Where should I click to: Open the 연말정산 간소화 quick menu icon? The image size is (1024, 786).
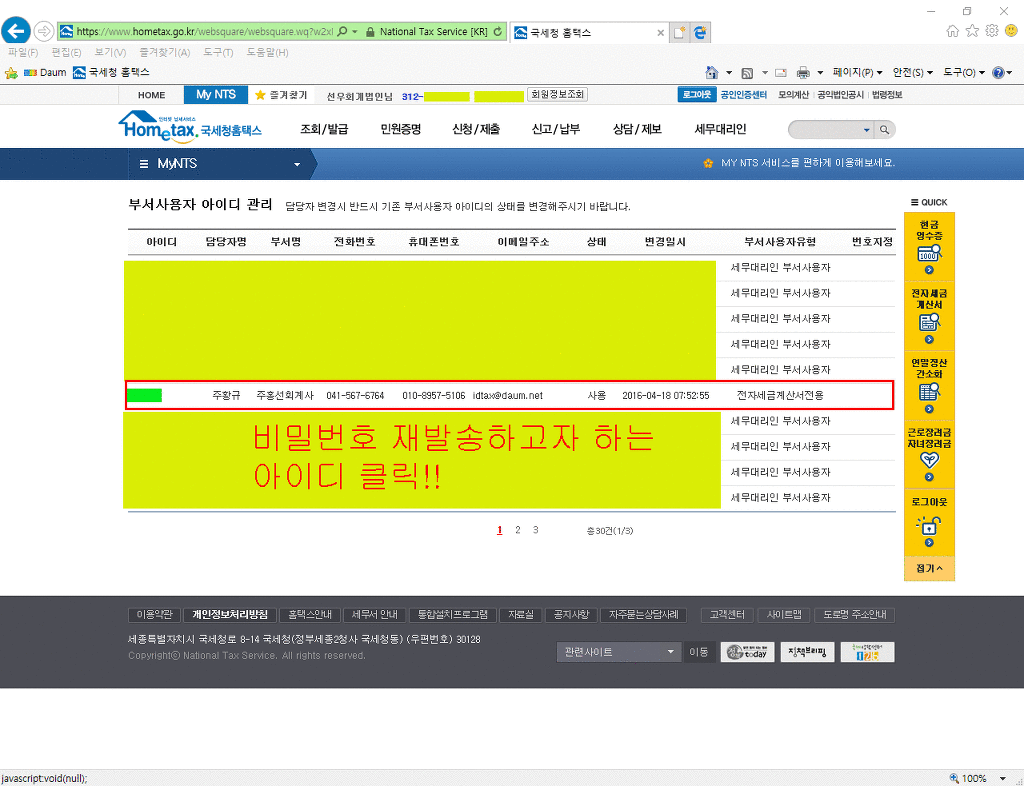[x=929, y=385]
